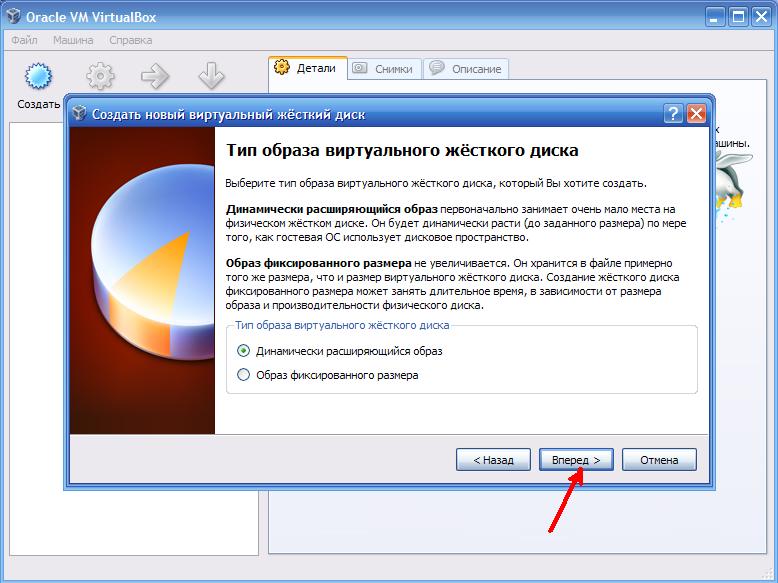Switch to the Детали tab
778x583 pixels.
tap(308, 68)
